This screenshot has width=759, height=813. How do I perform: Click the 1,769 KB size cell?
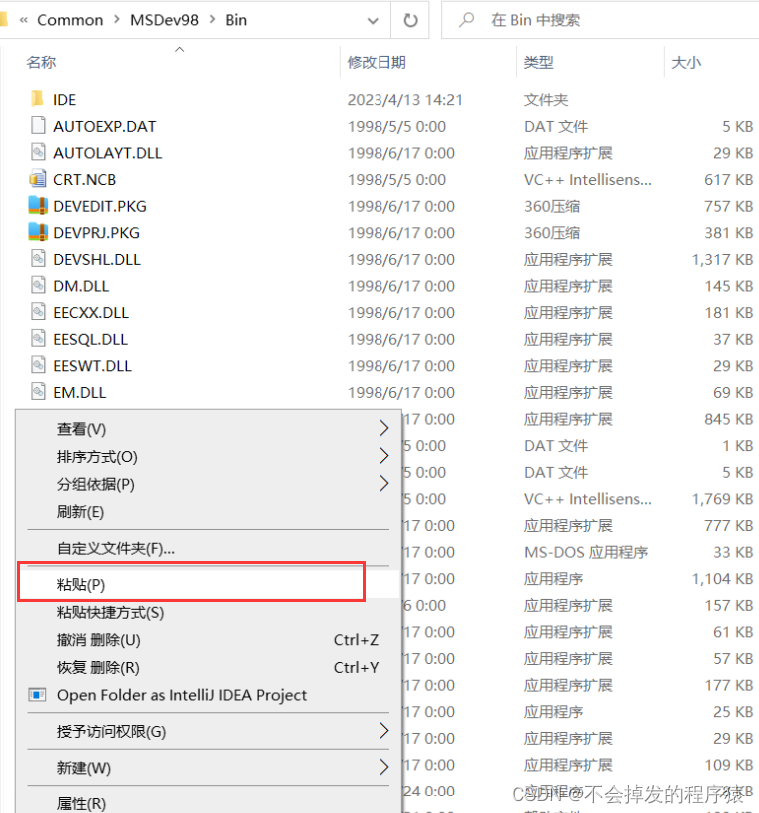[x=722, y=499]
